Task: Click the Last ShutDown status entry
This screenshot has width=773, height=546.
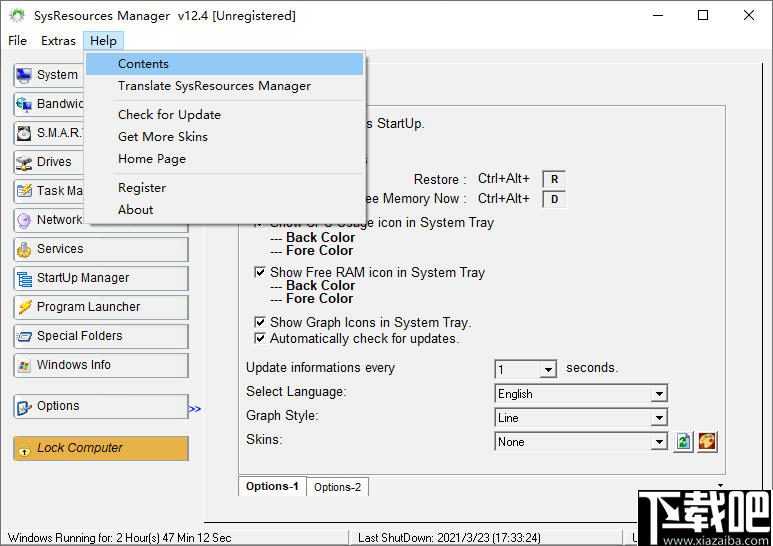Action: [449, 538]
